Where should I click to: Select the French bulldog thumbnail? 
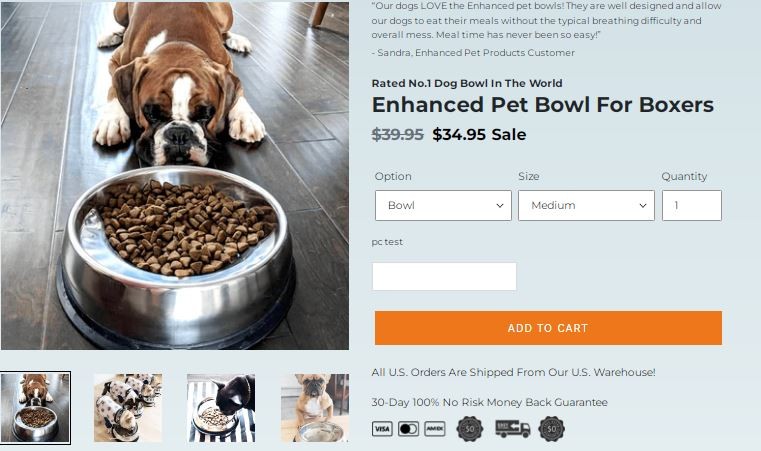point(314,408)
